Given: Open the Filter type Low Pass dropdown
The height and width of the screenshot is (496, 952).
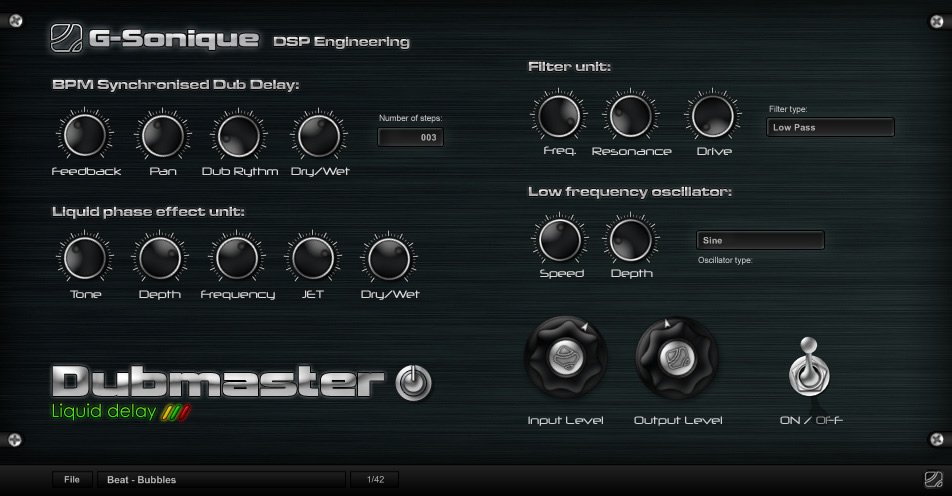Looking at the screenshot, I should point(829,128).
